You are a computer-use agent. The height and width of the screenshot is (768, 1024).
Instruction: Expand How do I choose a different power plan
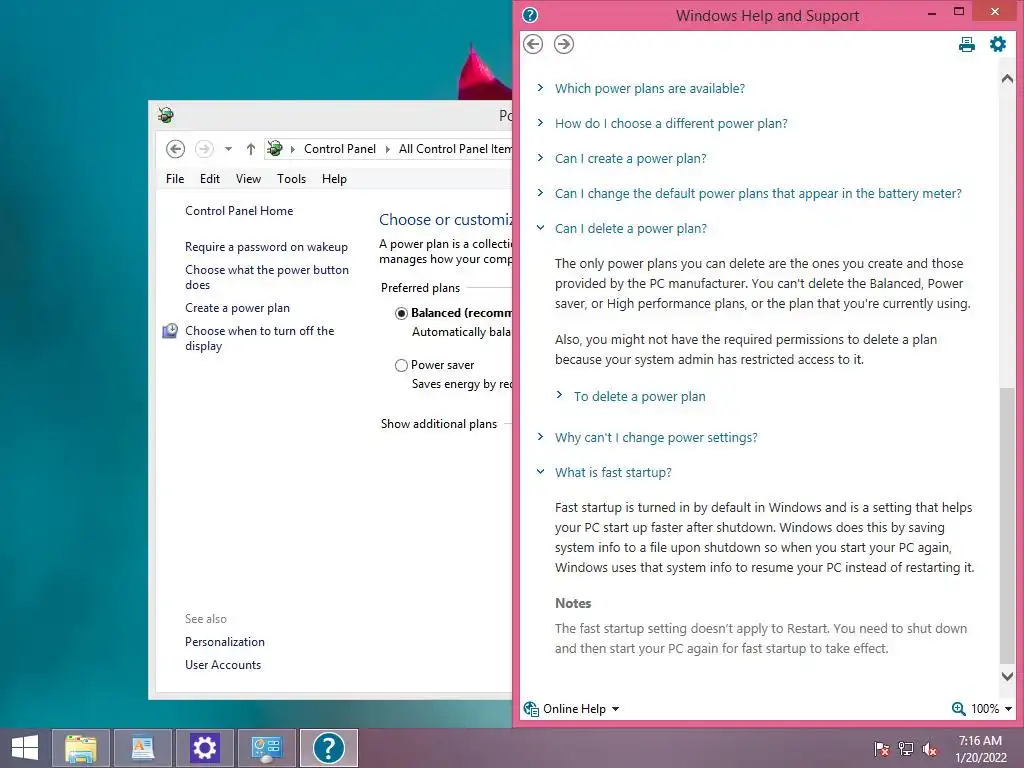[x=671, y=123]
